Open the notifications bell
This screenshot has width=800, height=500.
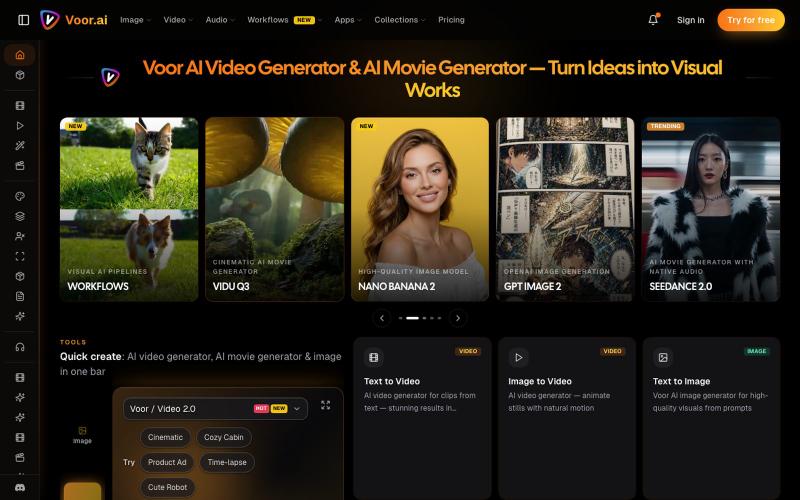[x=653, y=20]
